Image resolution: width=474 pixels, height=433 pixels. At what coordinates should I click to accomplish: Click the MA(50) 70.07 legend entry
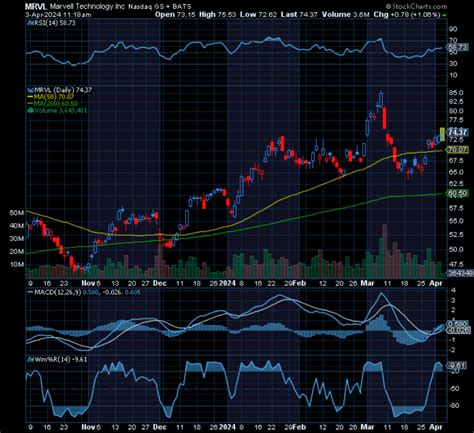(x=54, y=97)
